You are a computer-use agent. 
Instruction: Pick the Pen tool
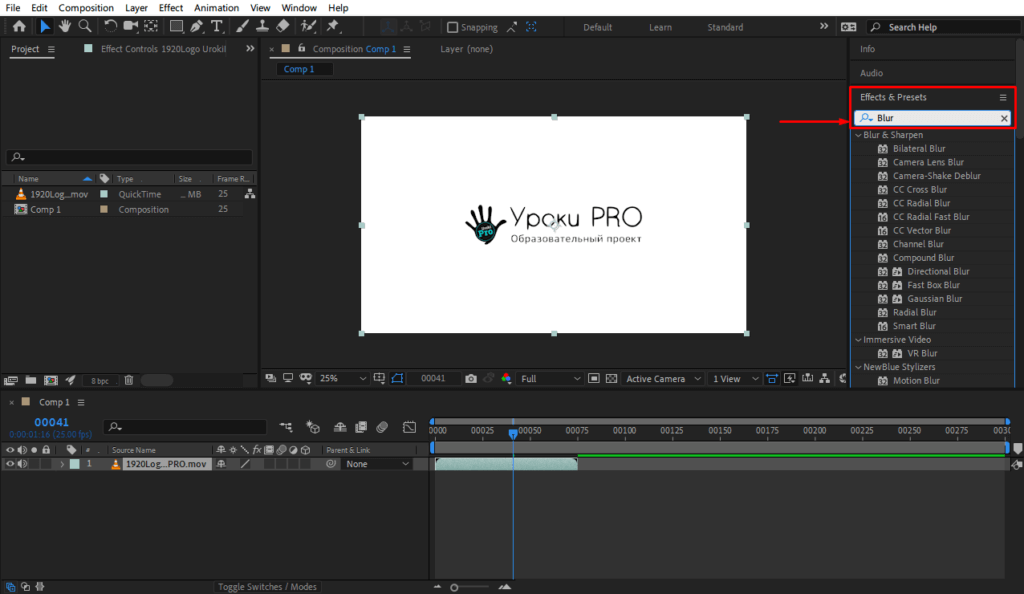(197, 26)
